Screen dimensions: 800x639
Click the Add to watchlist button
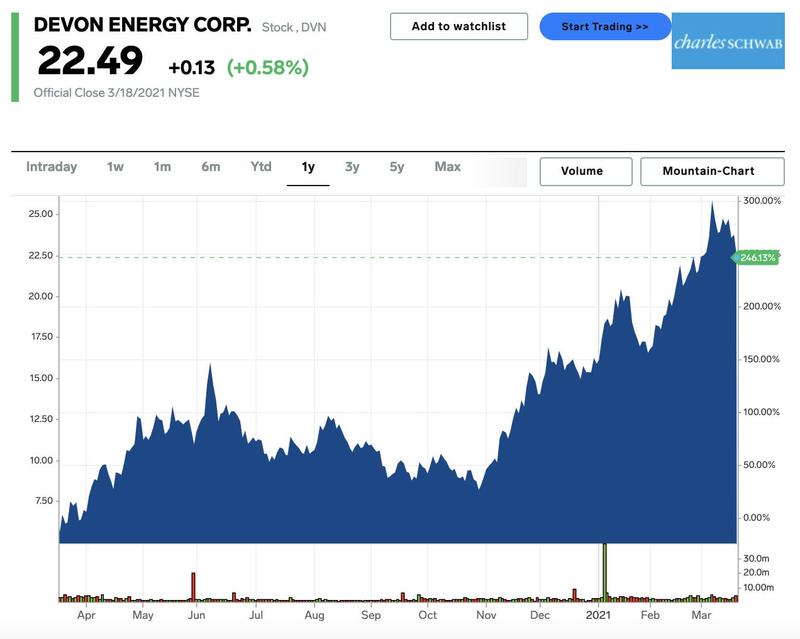pos(459,27)
